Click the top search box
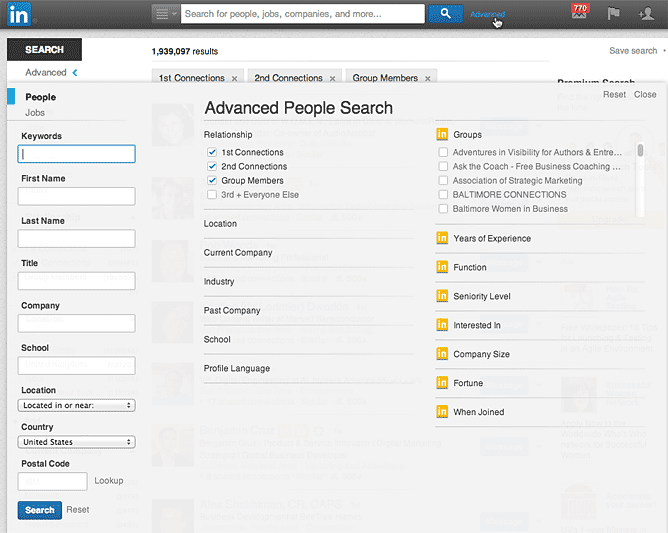The image size is (668, 533). pyautogui.click(x=302, y=14)
